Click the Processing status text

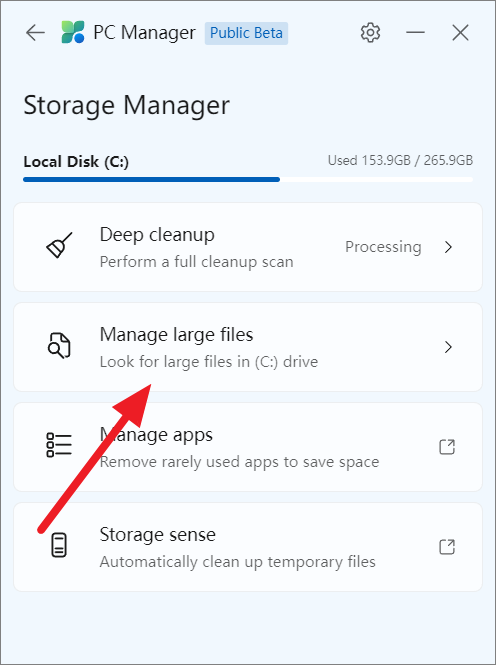coord(383,247)
